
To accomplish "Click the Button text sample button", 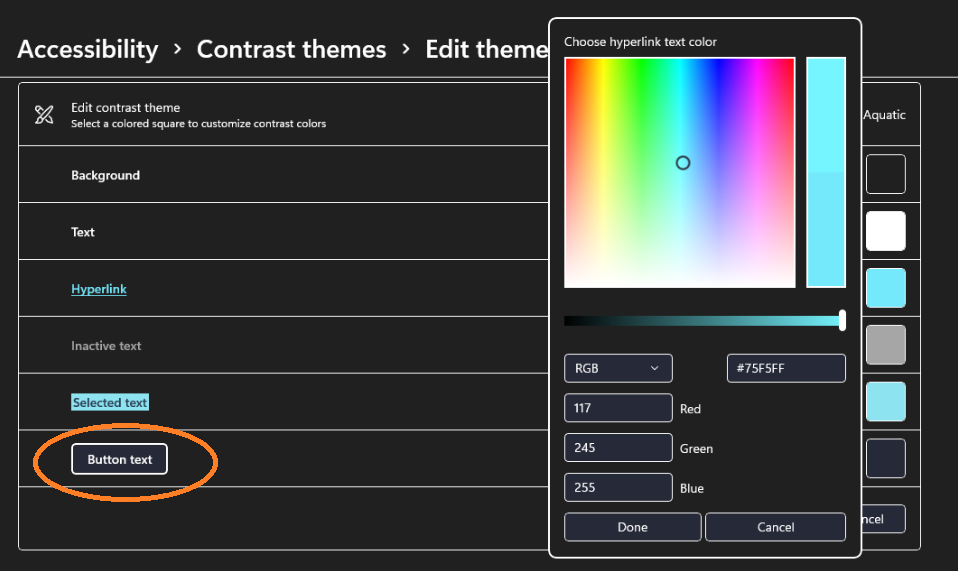I will click(x=119, y=459).
